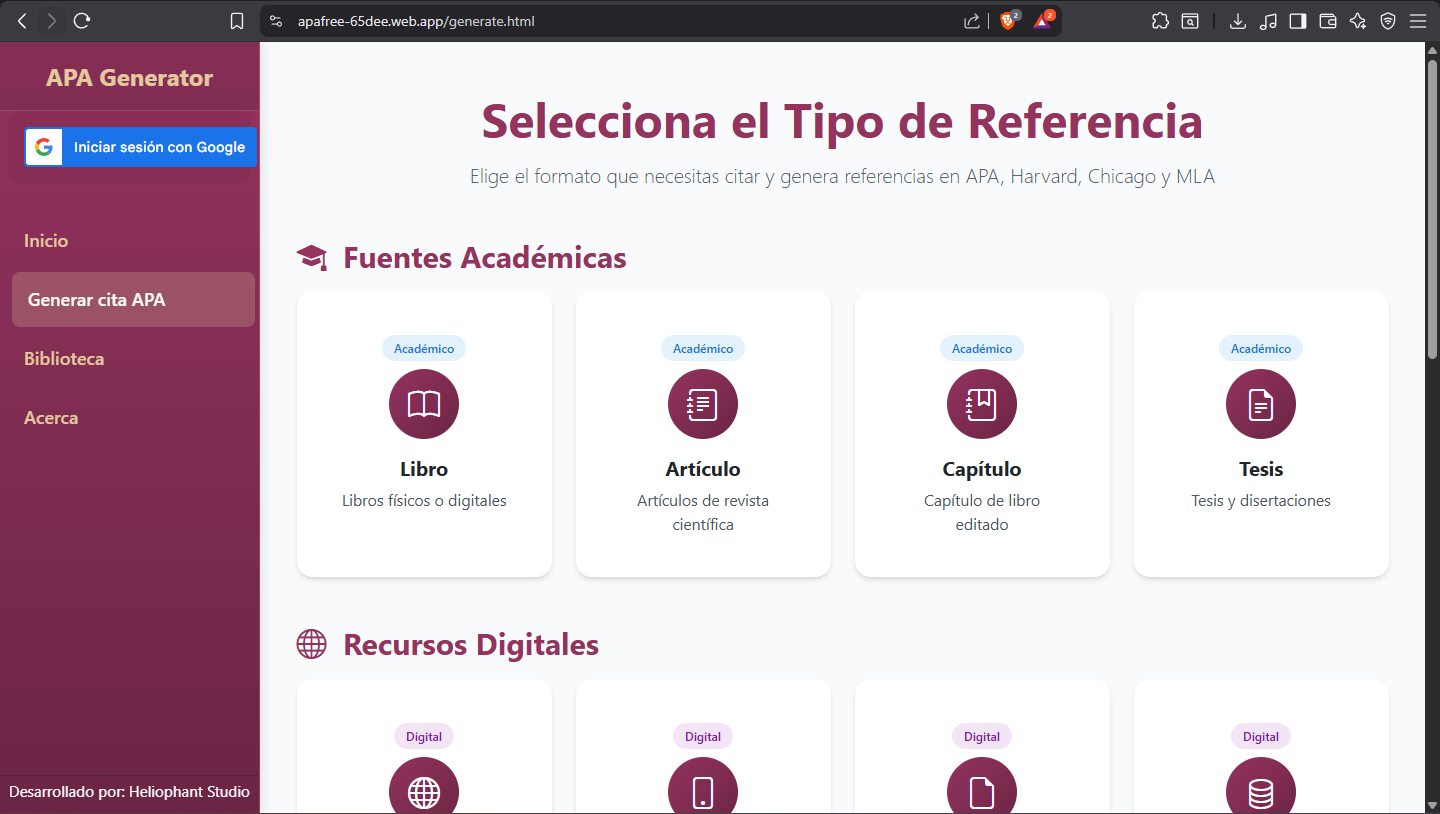Viewport: 1440px width, 814px height.
Task: Open the database stack icon card
Action: [x=1261, y=790]
